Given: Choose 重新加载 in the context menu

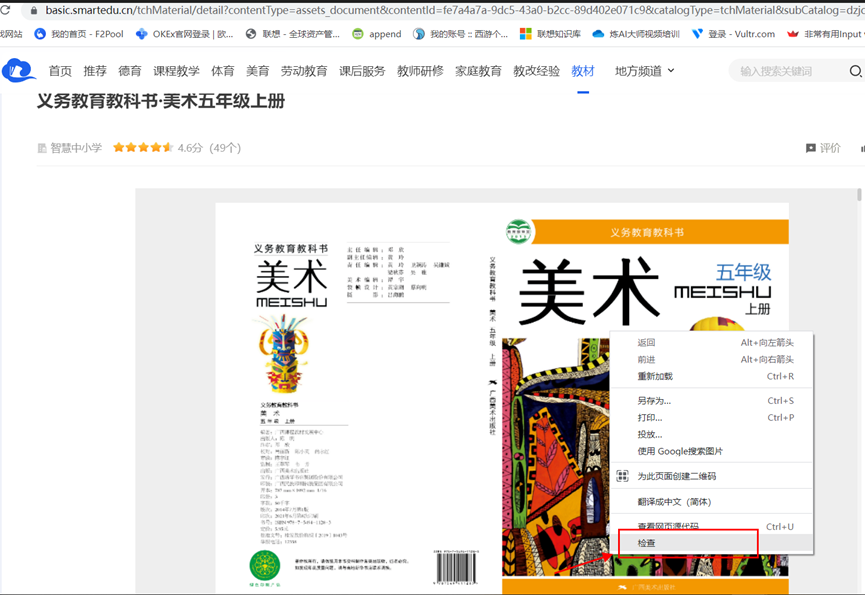Looking at the screenshot, I should pyautogui.click(x=712, y=376).
